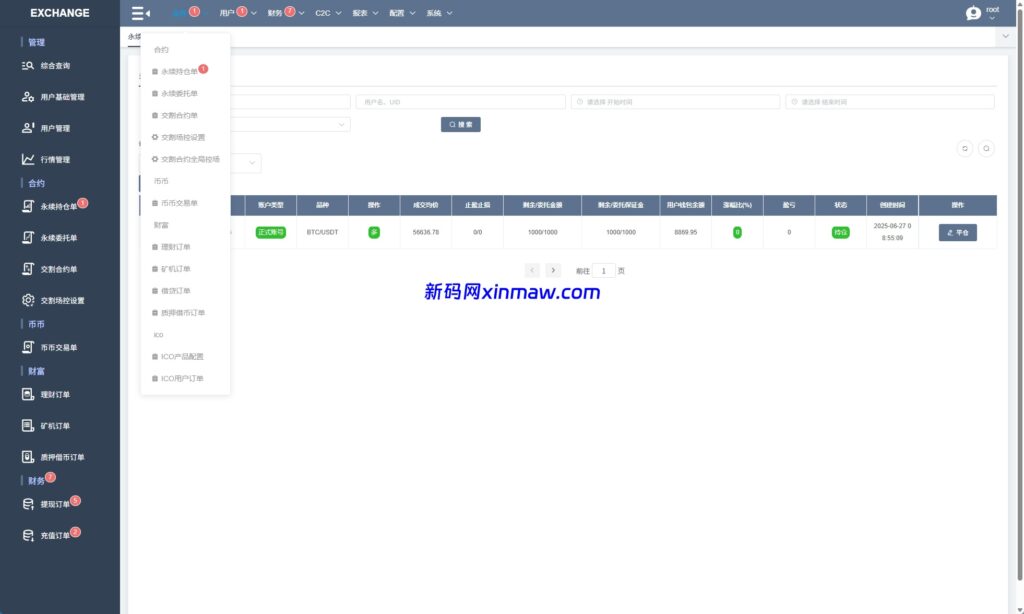The image size is (1024, 614).
Task: Collapse the sidebar with the hamburger icon
Action: pyautogui.click(x=139, y=13)
